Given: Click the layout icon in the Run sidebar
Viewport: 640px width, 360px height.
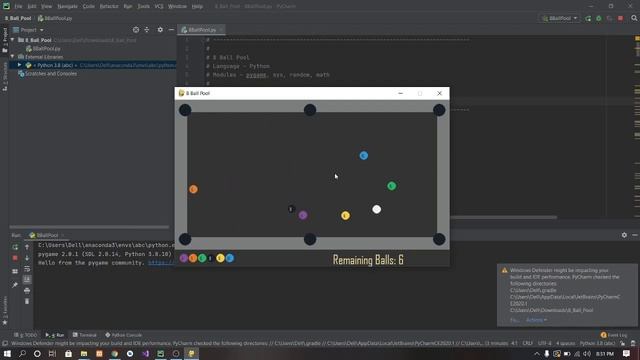Looking at the screenshot, I should coord(15,271).
